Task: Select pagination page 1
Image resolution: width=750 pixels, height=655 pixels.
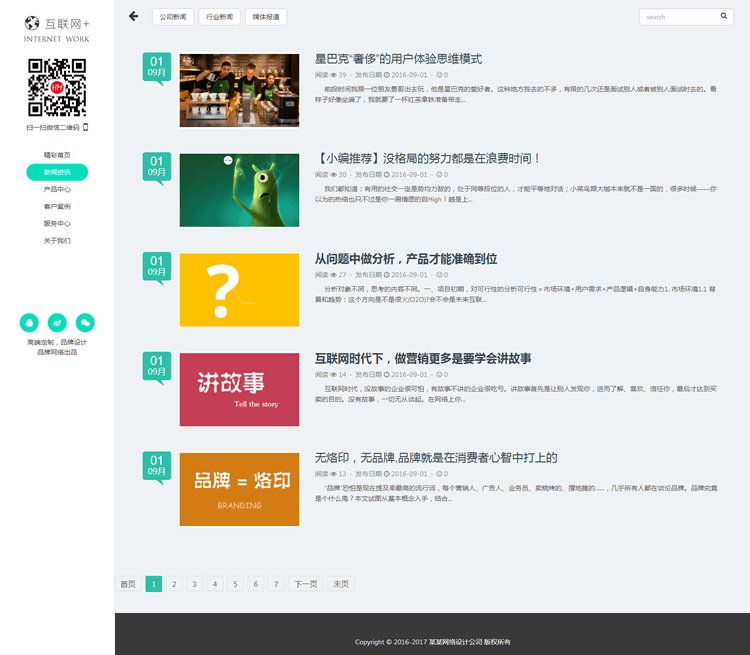Action: click(x=154, y=584)
